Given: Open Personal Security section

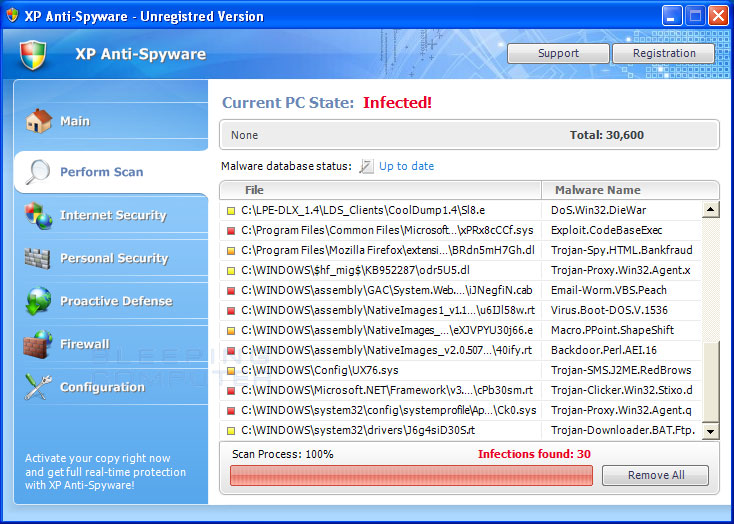Looking at the screenshot, I should (114, 258).
